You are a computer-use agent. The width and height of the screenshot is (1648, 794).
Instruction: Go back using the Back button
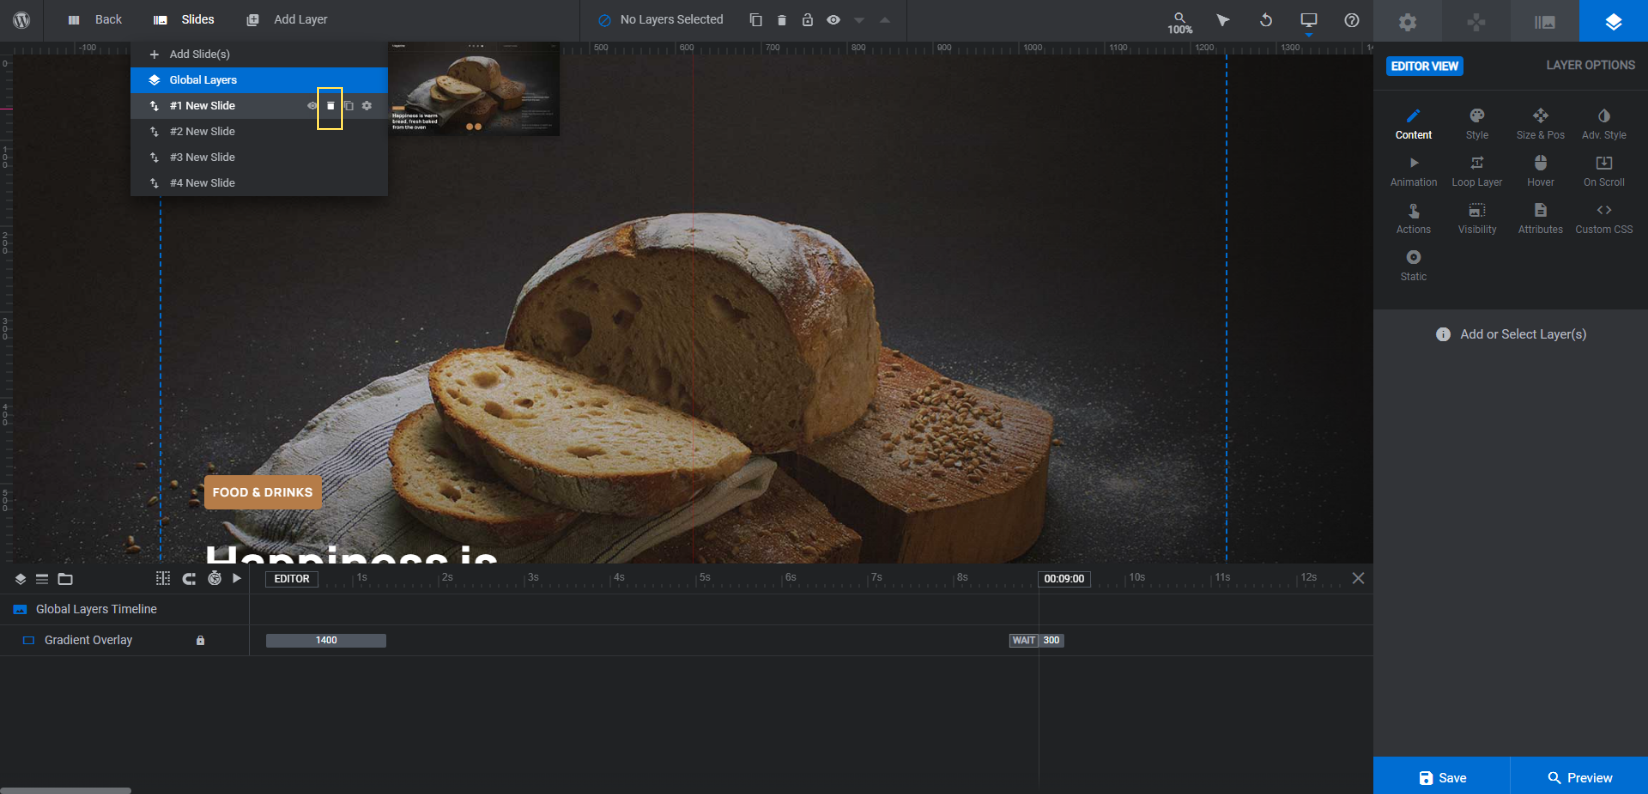(x=95, y=20)
